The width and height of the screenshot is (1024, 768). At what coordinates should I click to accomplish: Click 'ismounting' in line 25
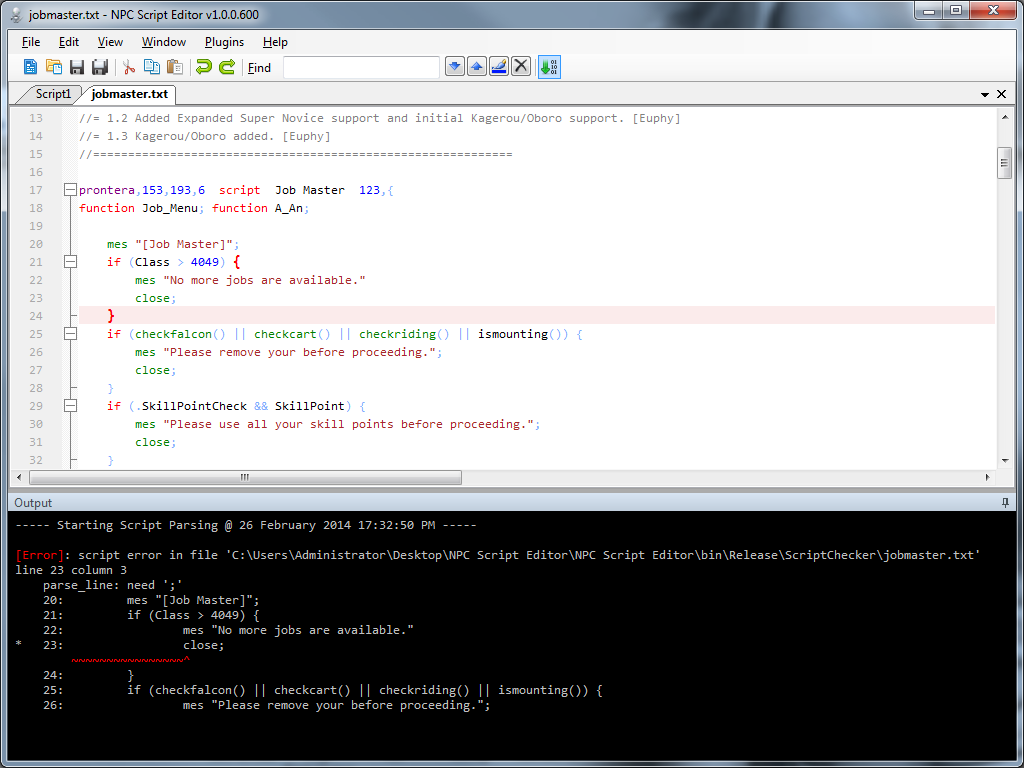[x=513, y=334]
